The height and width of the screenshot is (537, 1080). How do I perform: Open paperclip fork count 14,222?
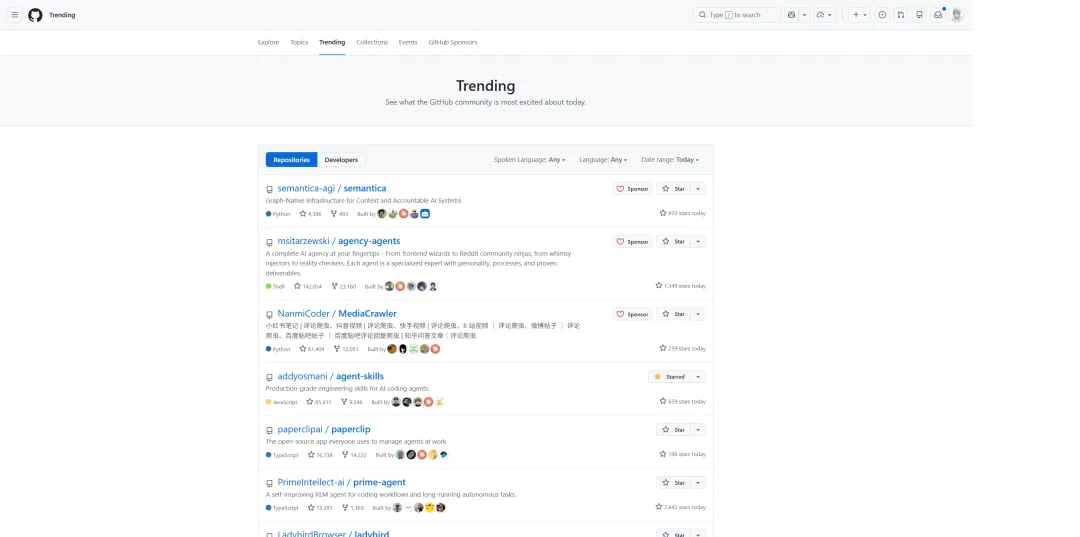[355, 455]
